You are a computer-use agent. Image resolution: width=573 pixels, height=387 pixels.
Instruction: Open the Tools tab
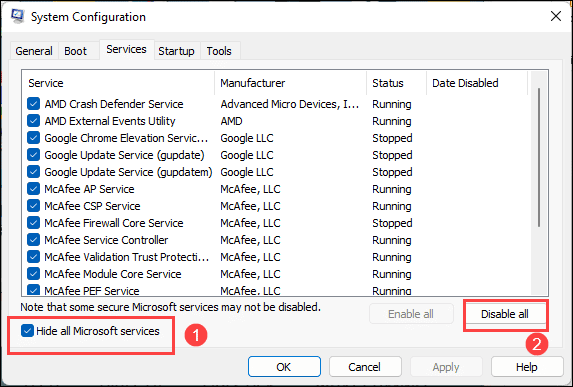pyautogui.click(x=219, y=51)
